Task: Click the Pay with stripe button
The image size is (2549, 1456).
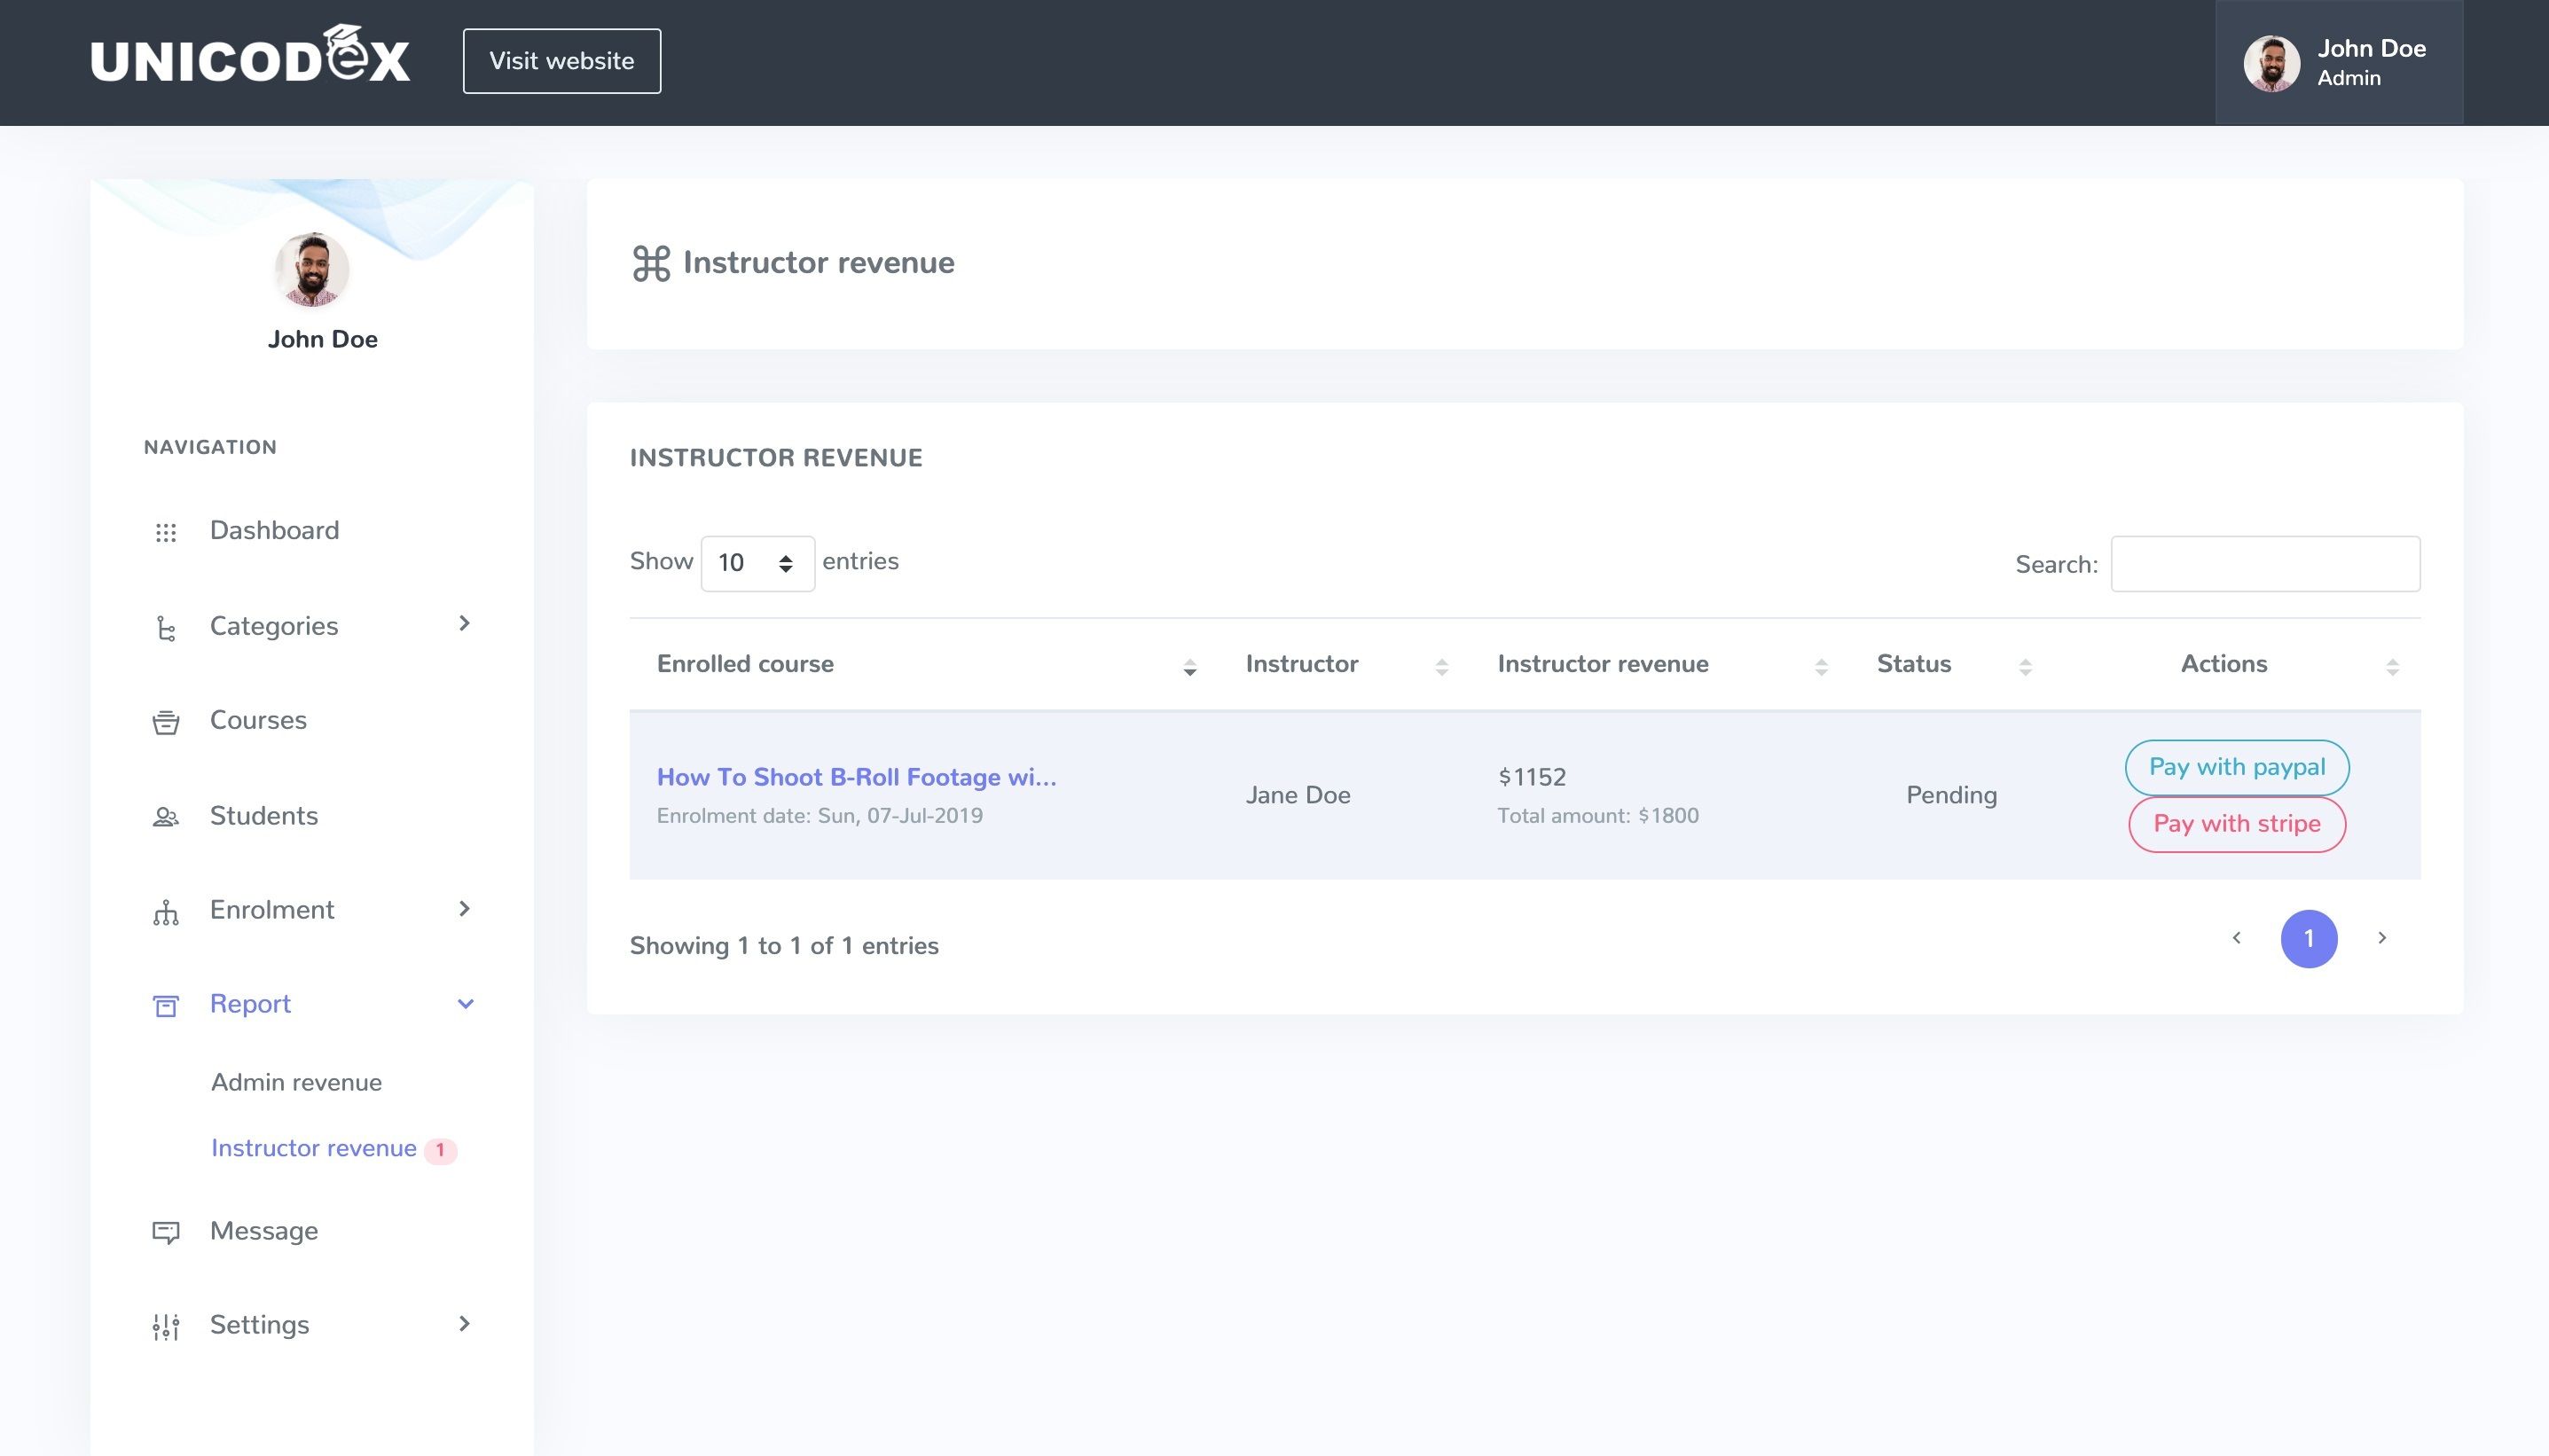Action: pyautogui.click(x=2236, y=824)
